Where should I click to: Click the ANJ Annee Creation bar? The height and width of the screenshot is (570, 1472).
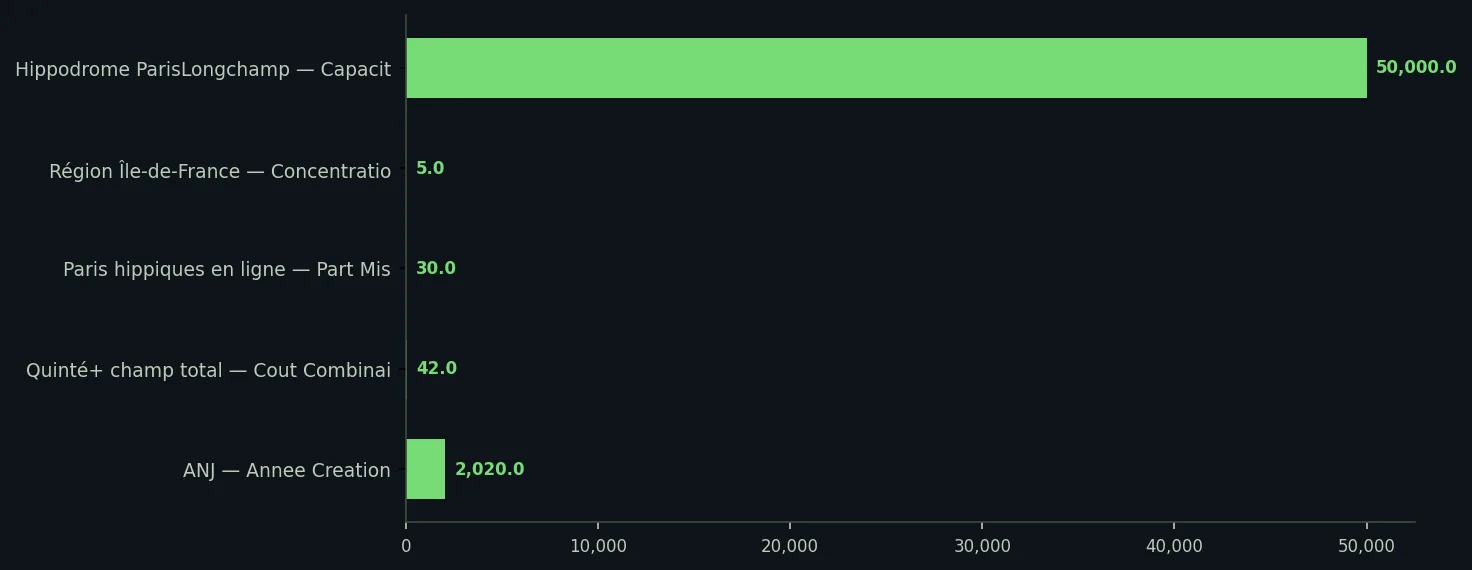(425, 469)
